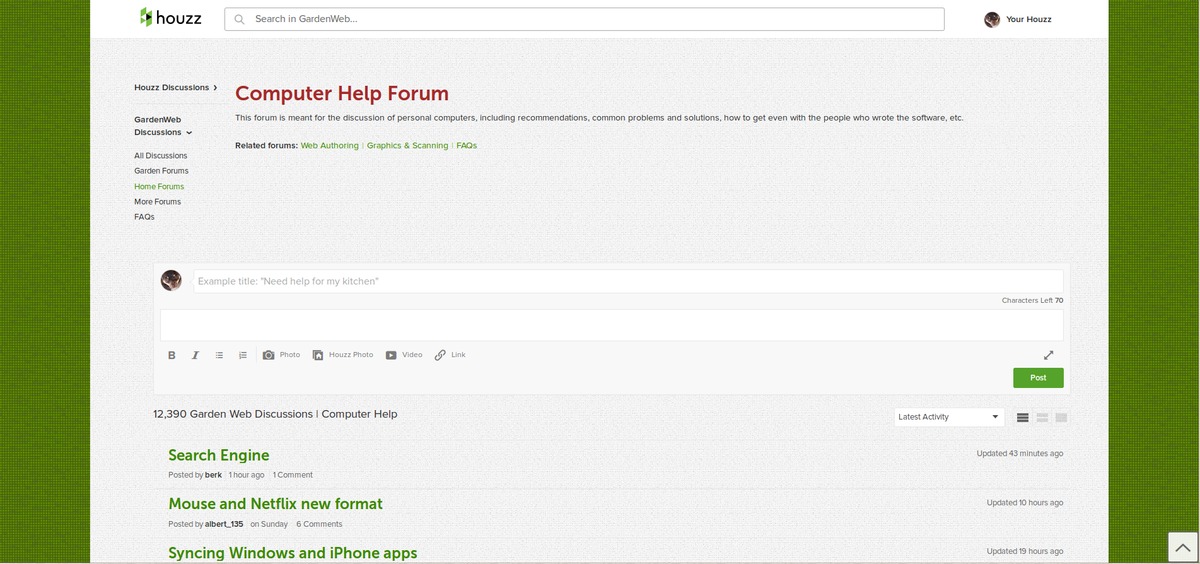Open FAQs in the sidebar
The image size is (1200, 564).
click(144, 217)
